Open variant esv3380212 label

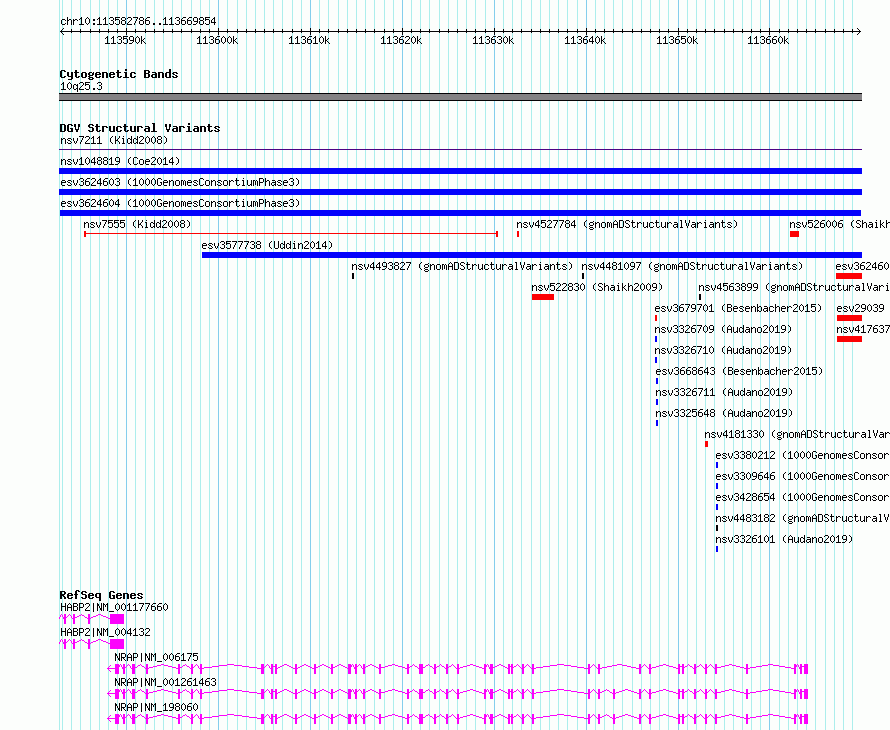(x=802, y=455)
